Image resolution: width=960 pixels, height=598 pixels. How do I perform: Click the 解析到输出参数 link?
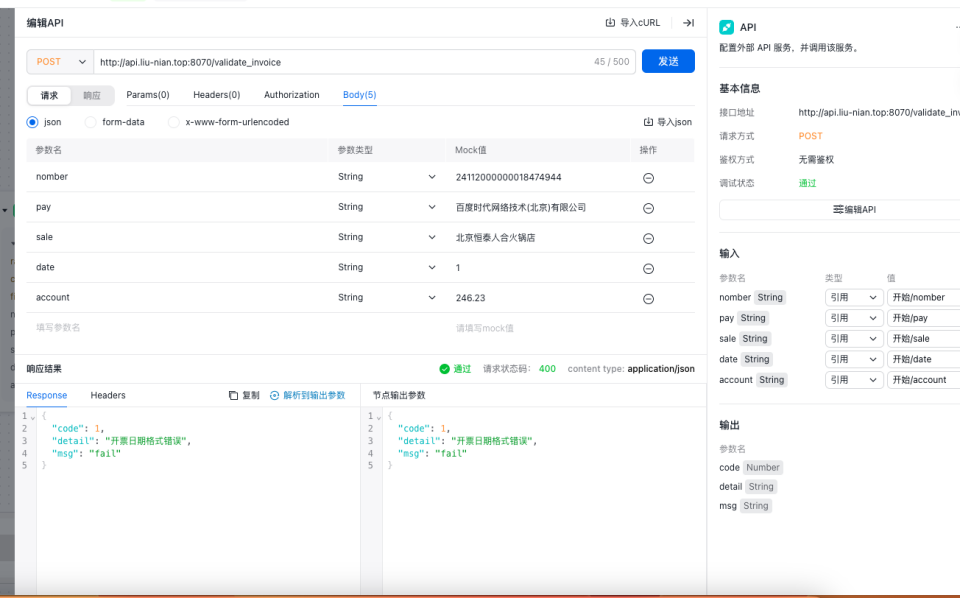pos(314,395)
